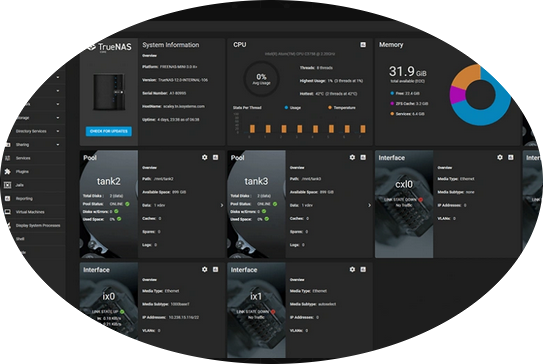Open reports icon on ix0 interface card
Screen dimensions: 543x364
coord(215,269)
